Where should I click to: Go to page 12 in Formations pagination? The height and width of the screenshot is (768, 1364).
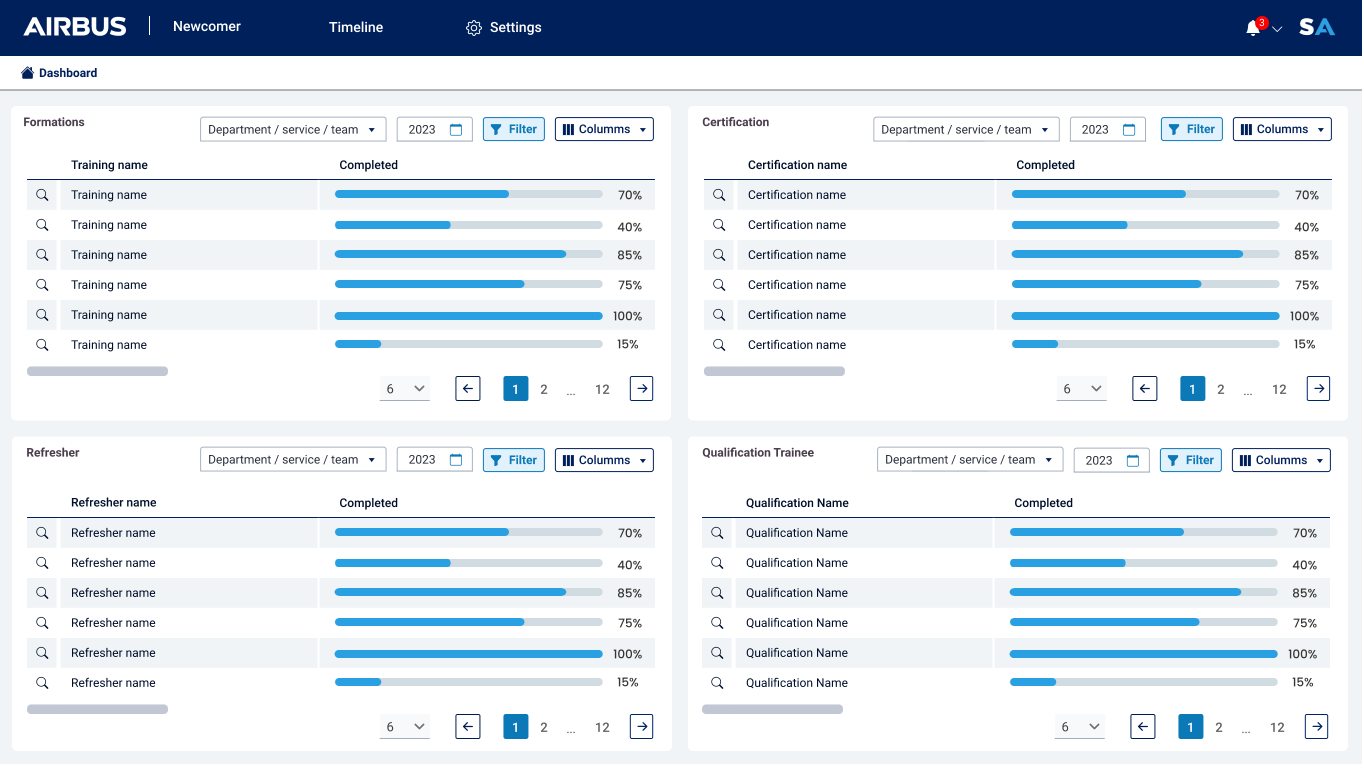(602, 389)
